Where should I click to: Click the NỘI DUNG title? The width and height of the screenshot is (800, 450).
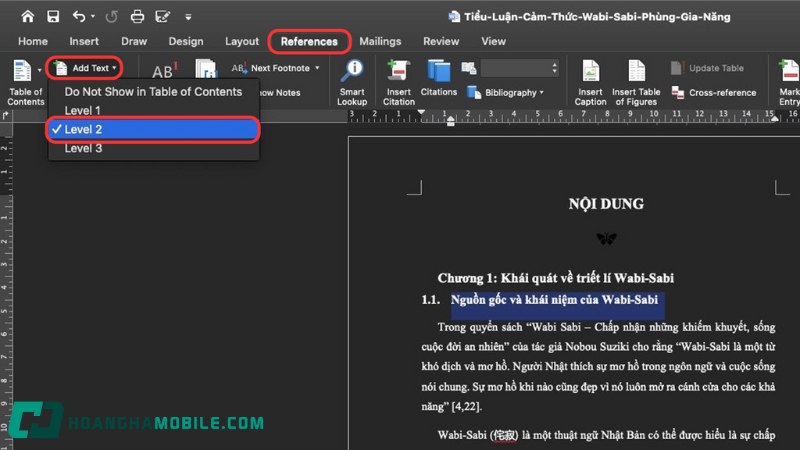(x=606, y=204)
